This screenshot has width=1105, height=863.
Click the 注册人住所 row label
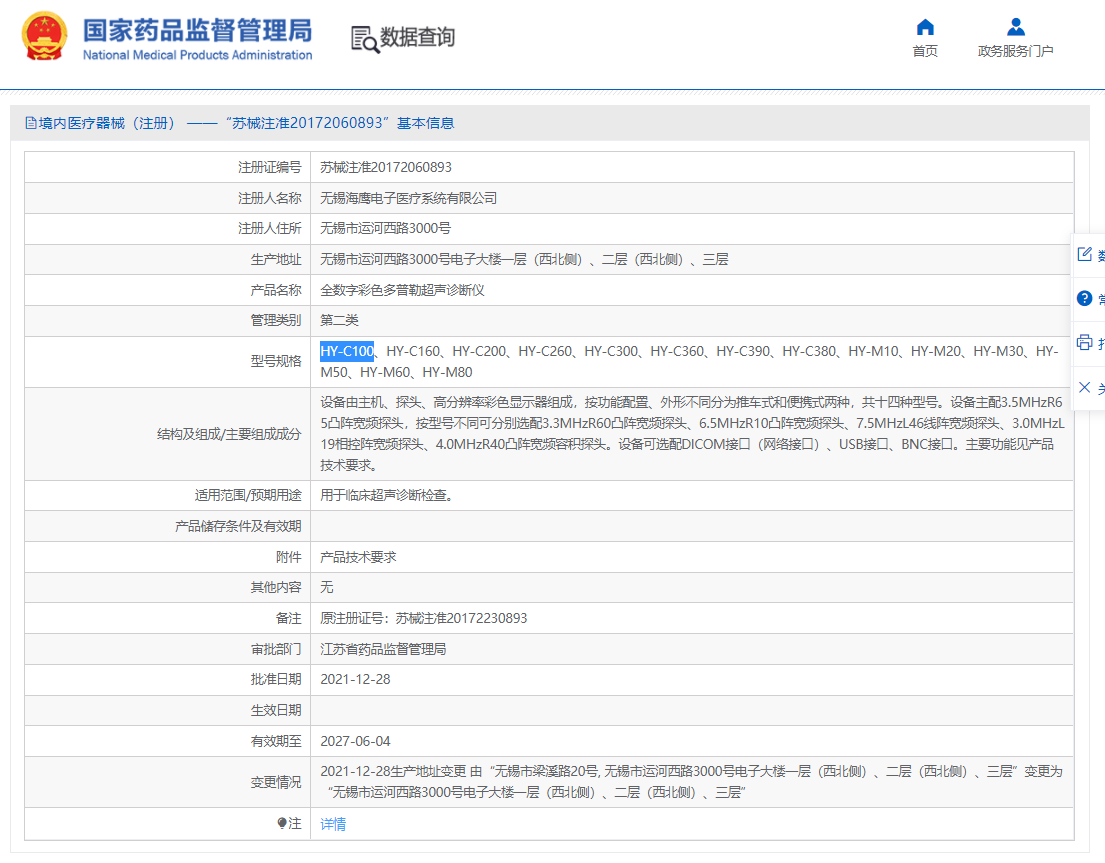pos(269,228)
